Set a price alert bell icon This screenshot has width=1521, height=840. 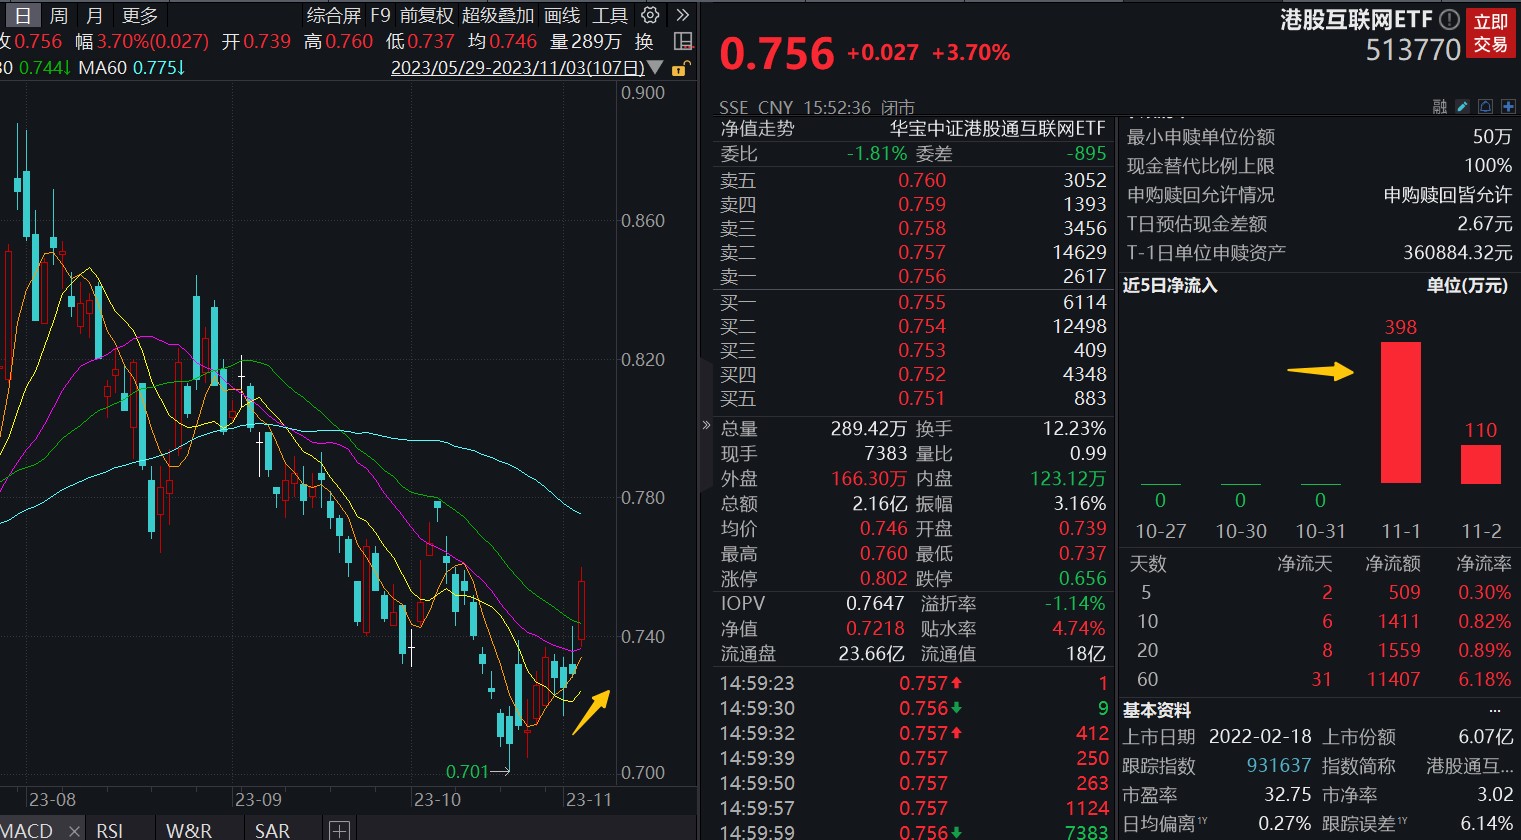pos(1485,107)
